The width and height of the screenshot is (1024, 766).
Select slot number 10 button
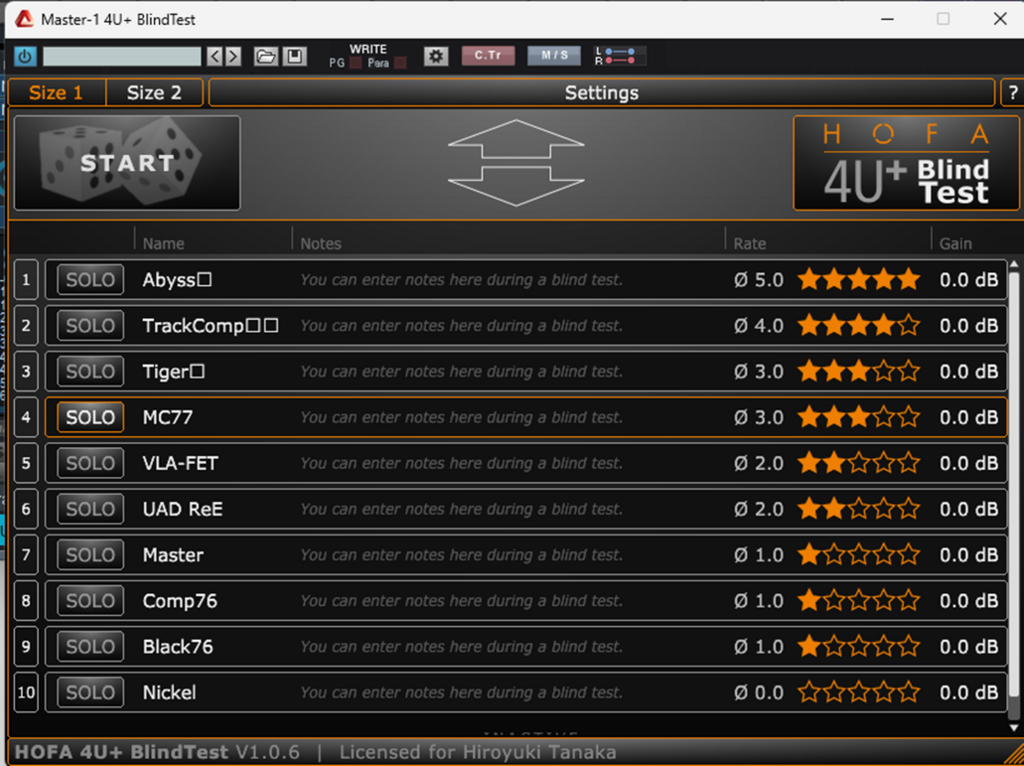point(26,692)
